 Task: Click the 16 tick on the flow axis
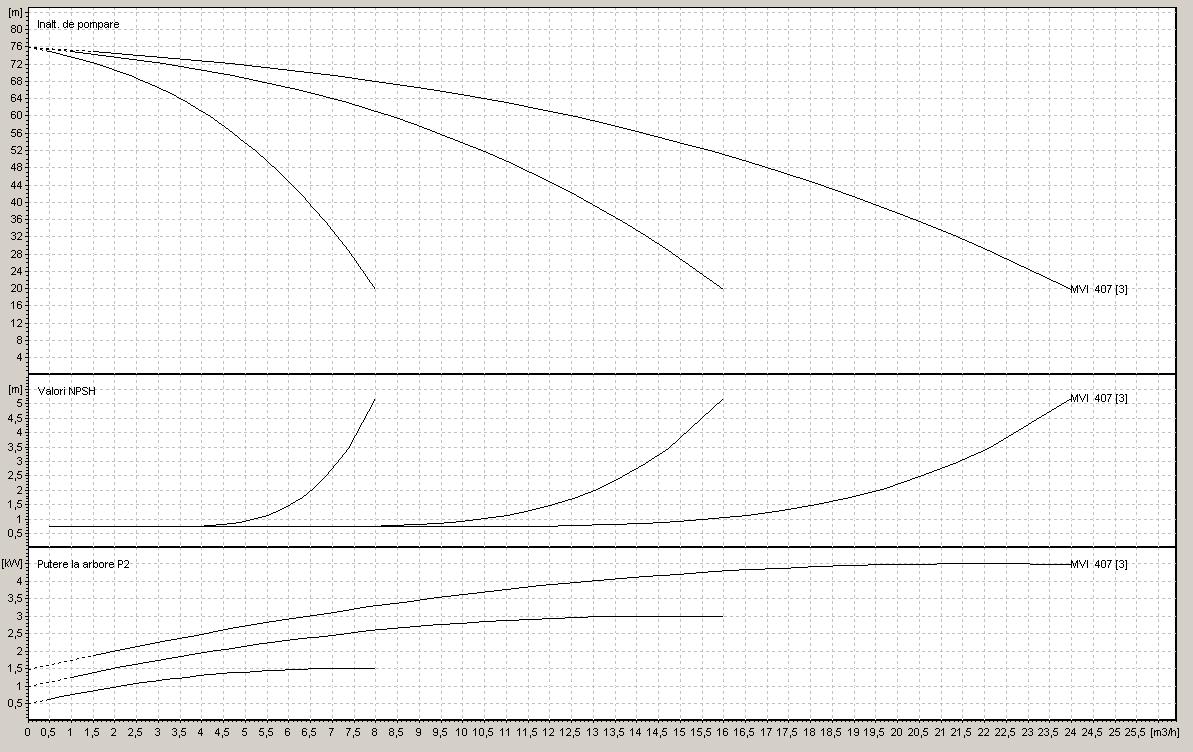(722, 732)
